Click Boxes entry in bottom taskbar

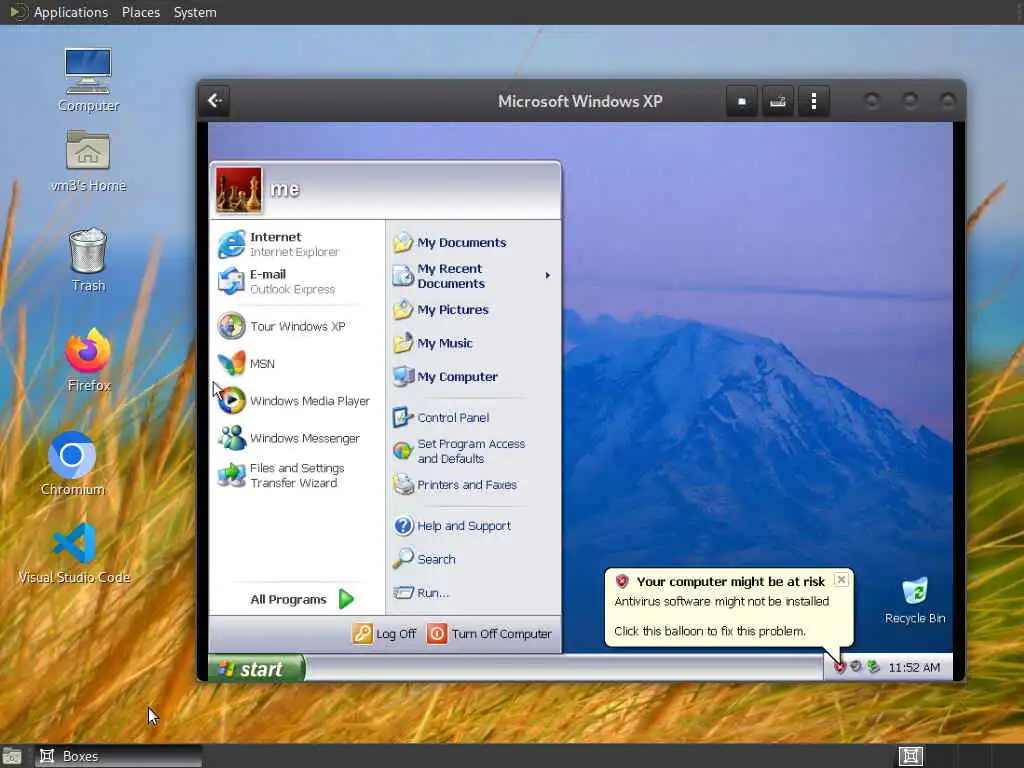tap(118, 756)
